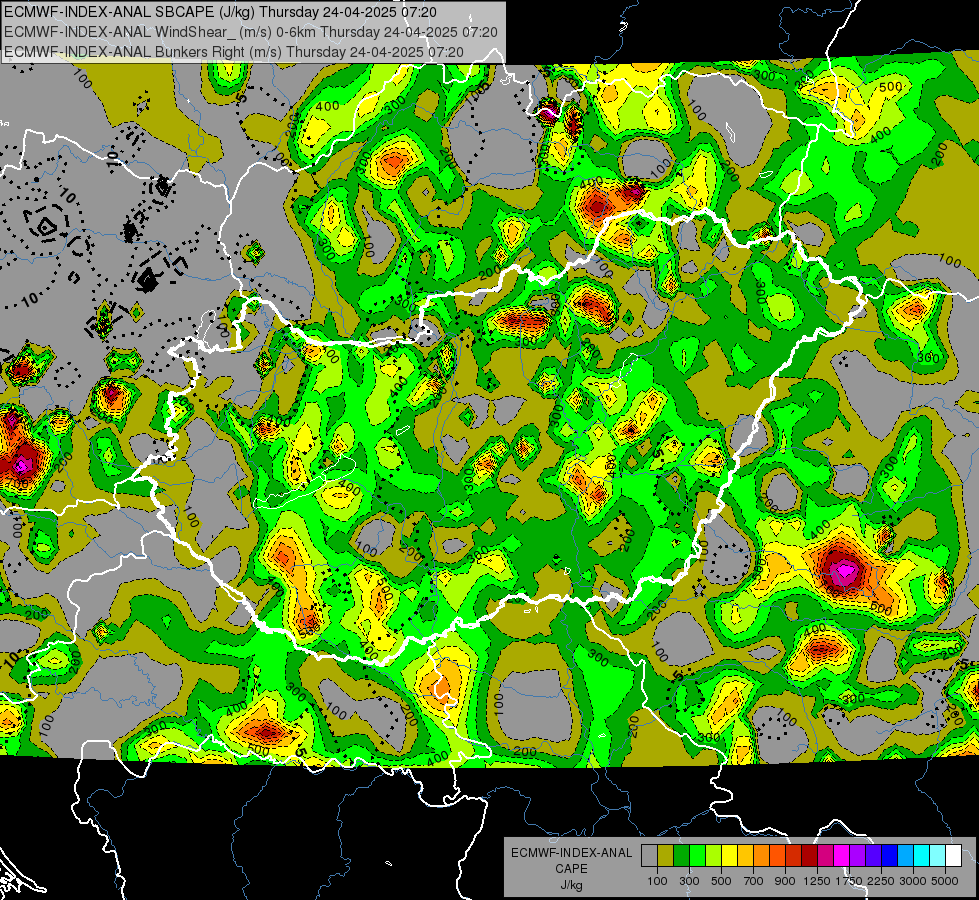
Task: Click the 700 value under legend
Action: [754, 881]
